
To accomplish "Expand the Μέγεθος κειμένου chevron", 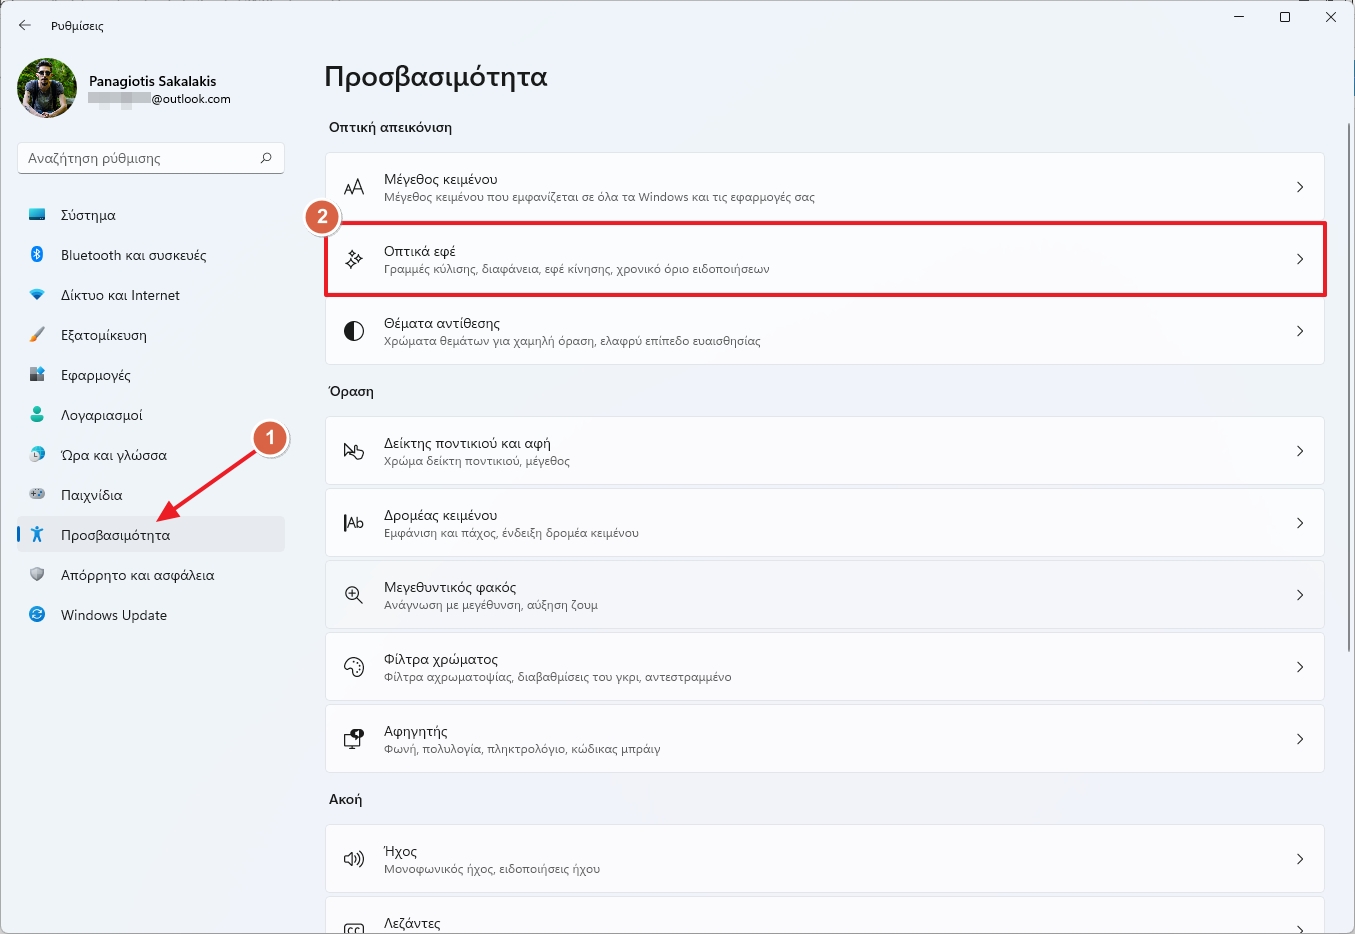I will [x=1299, y=187].
